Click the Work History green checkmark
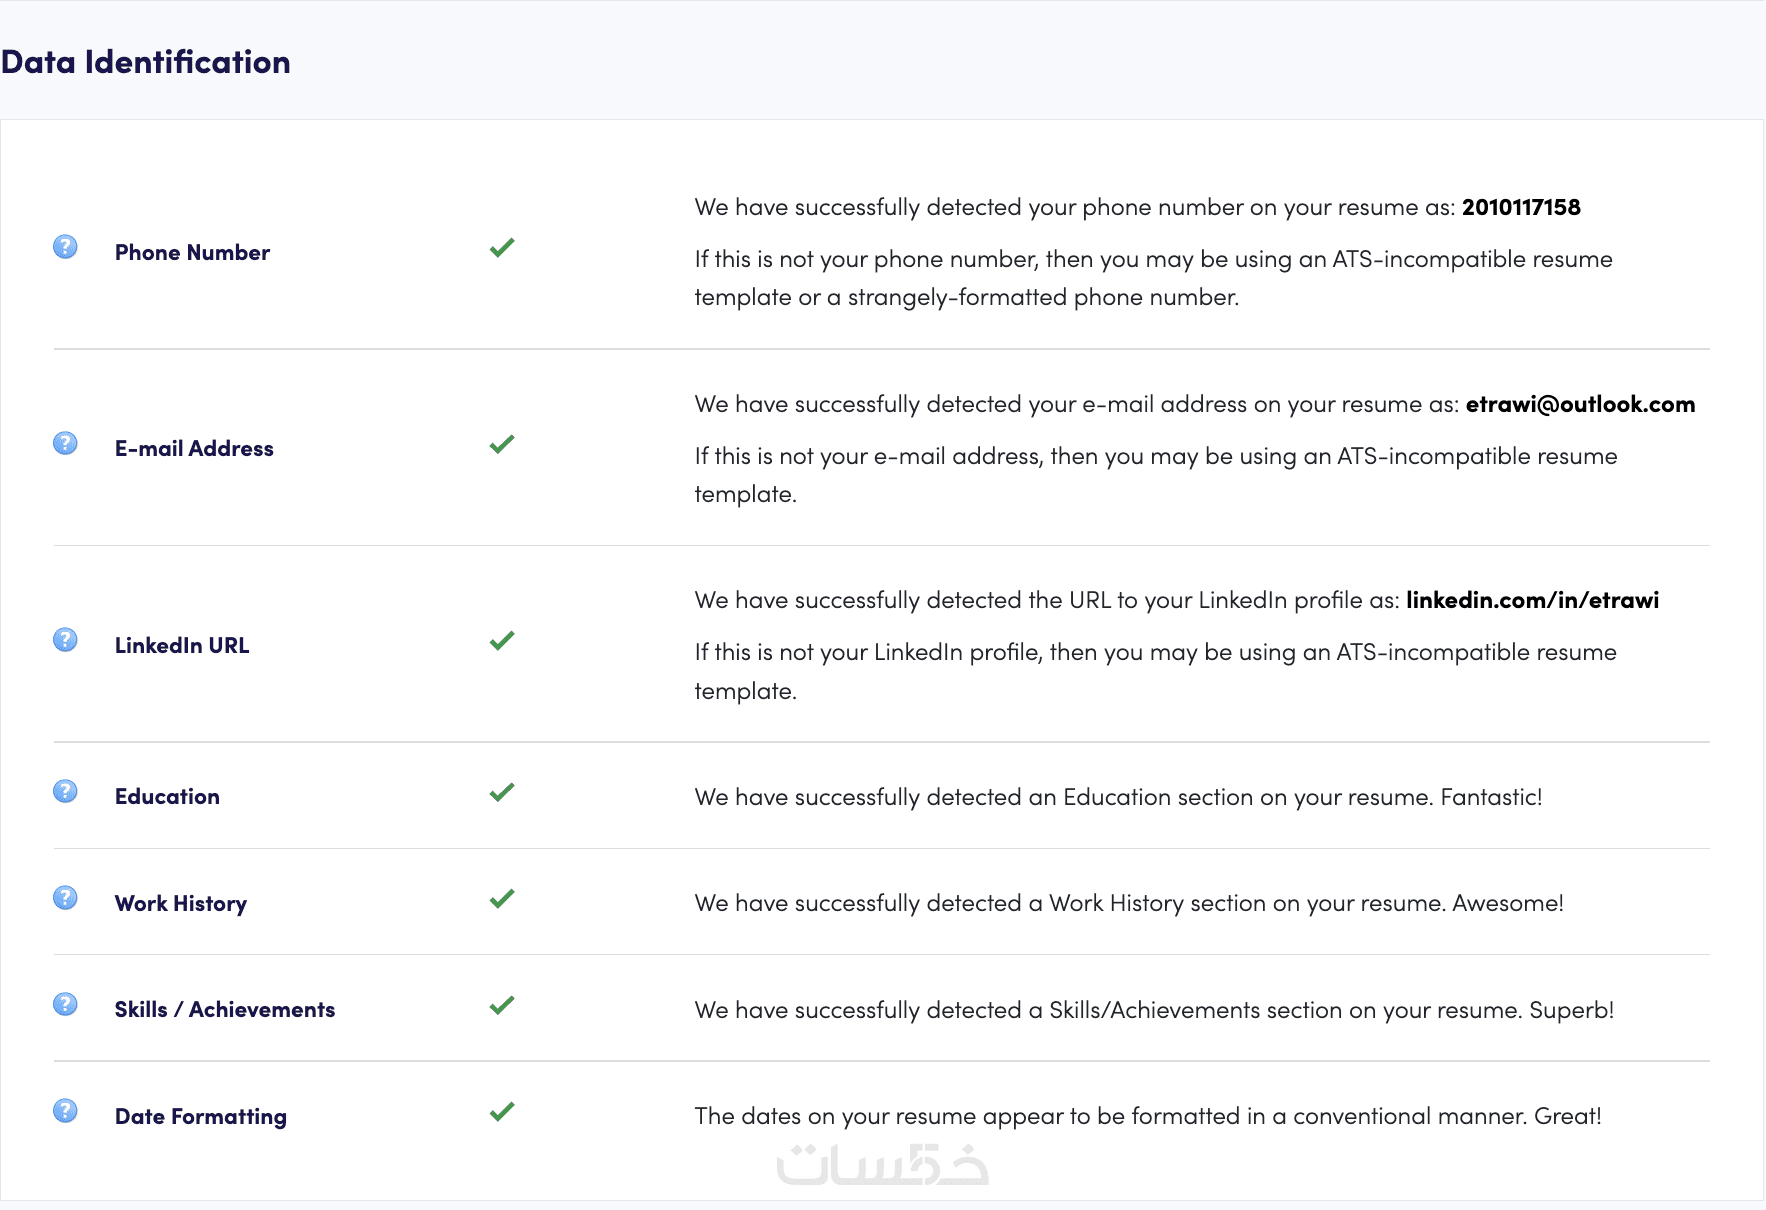The width and height of the screenshot is (1766, 1210). pos(502,898)
